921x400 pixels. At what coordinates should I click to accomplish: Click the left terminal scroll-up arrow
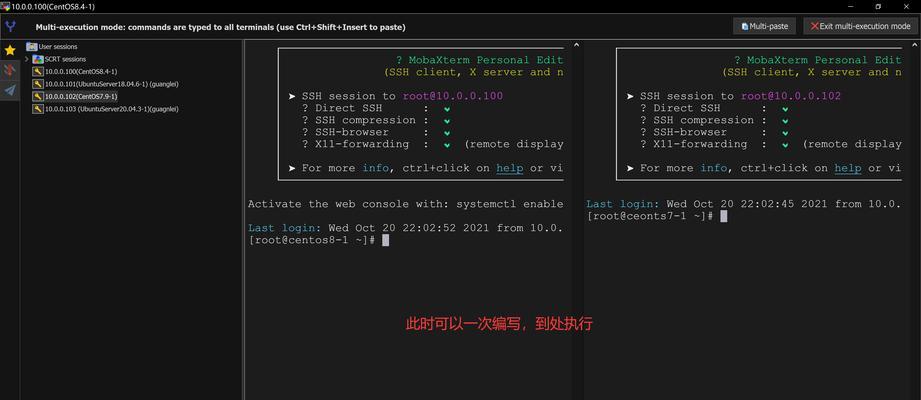[x=576, y=45]
